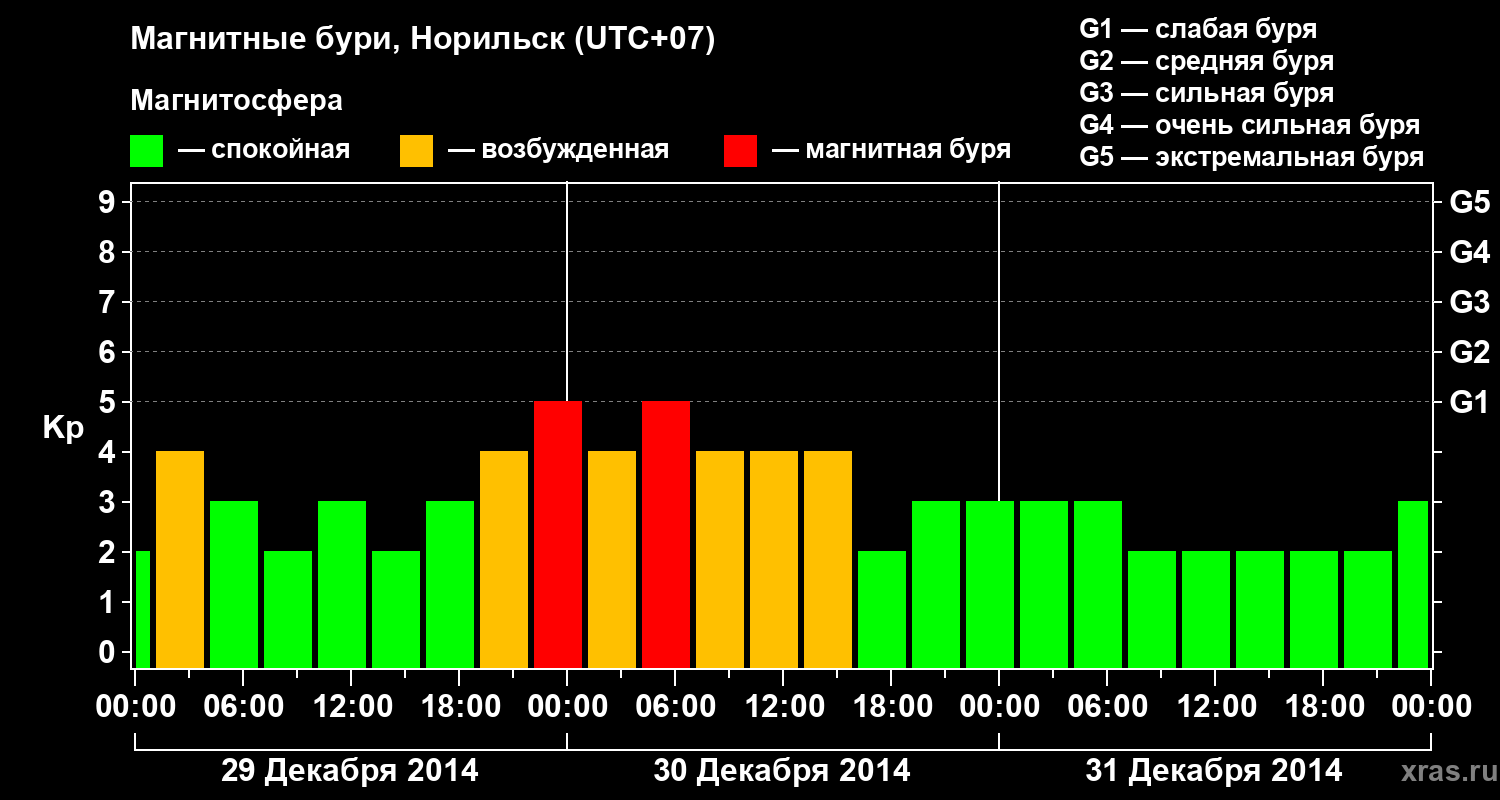Click the red Kp 5 bar above 06:00 on 30 December

tap(666, 534)
